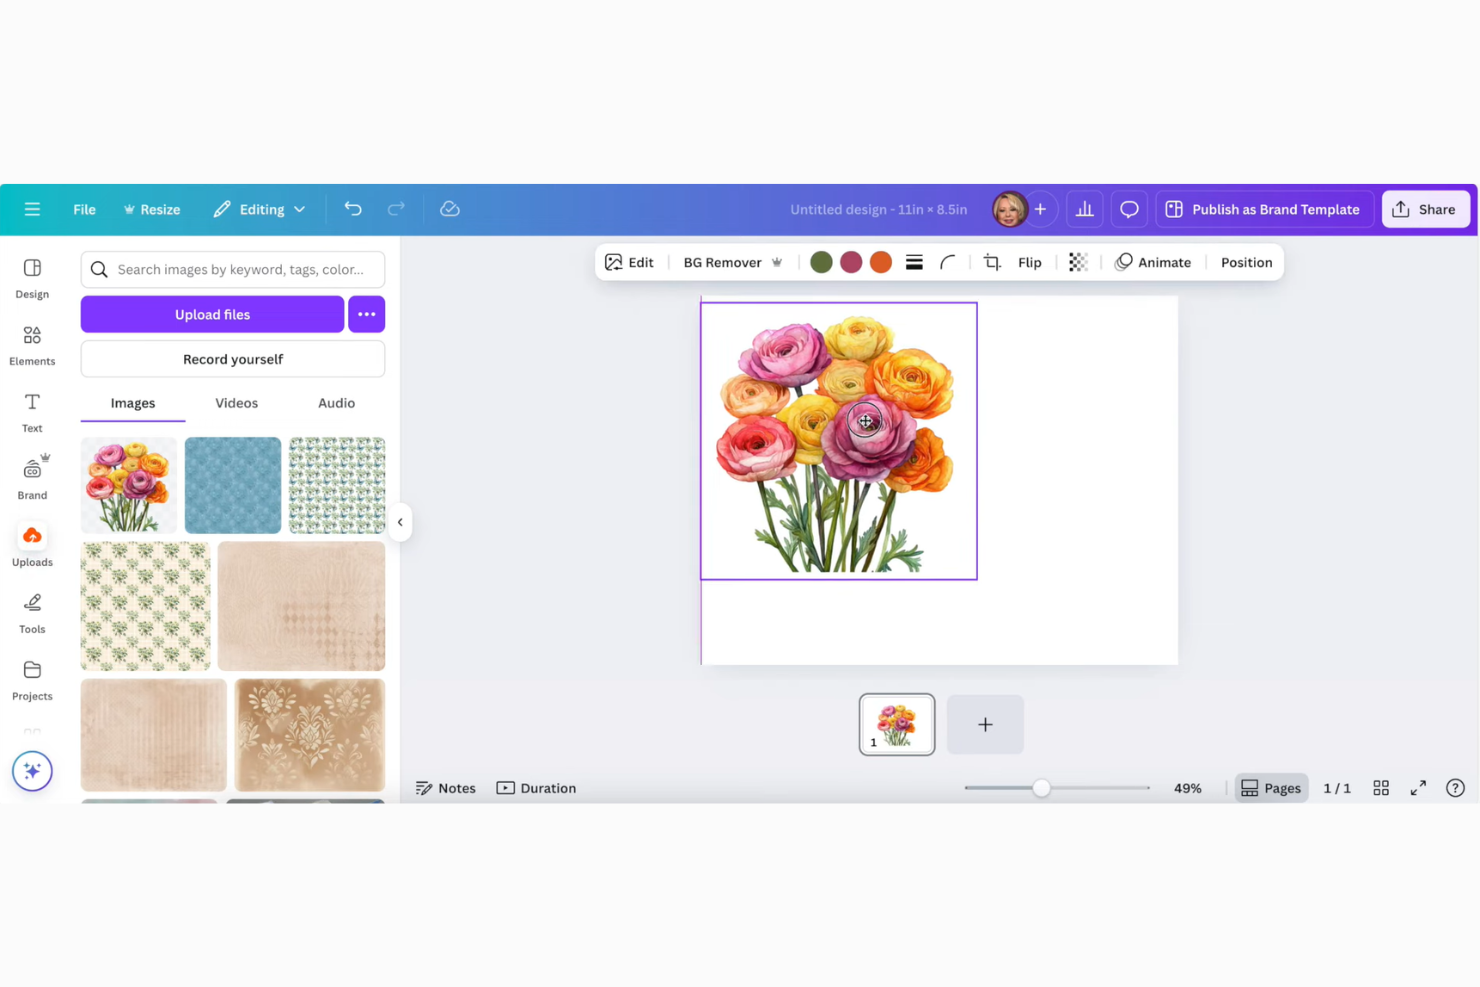
Task: Select the flower bouquet upload thumbnail
Action: tap(129, 485)
